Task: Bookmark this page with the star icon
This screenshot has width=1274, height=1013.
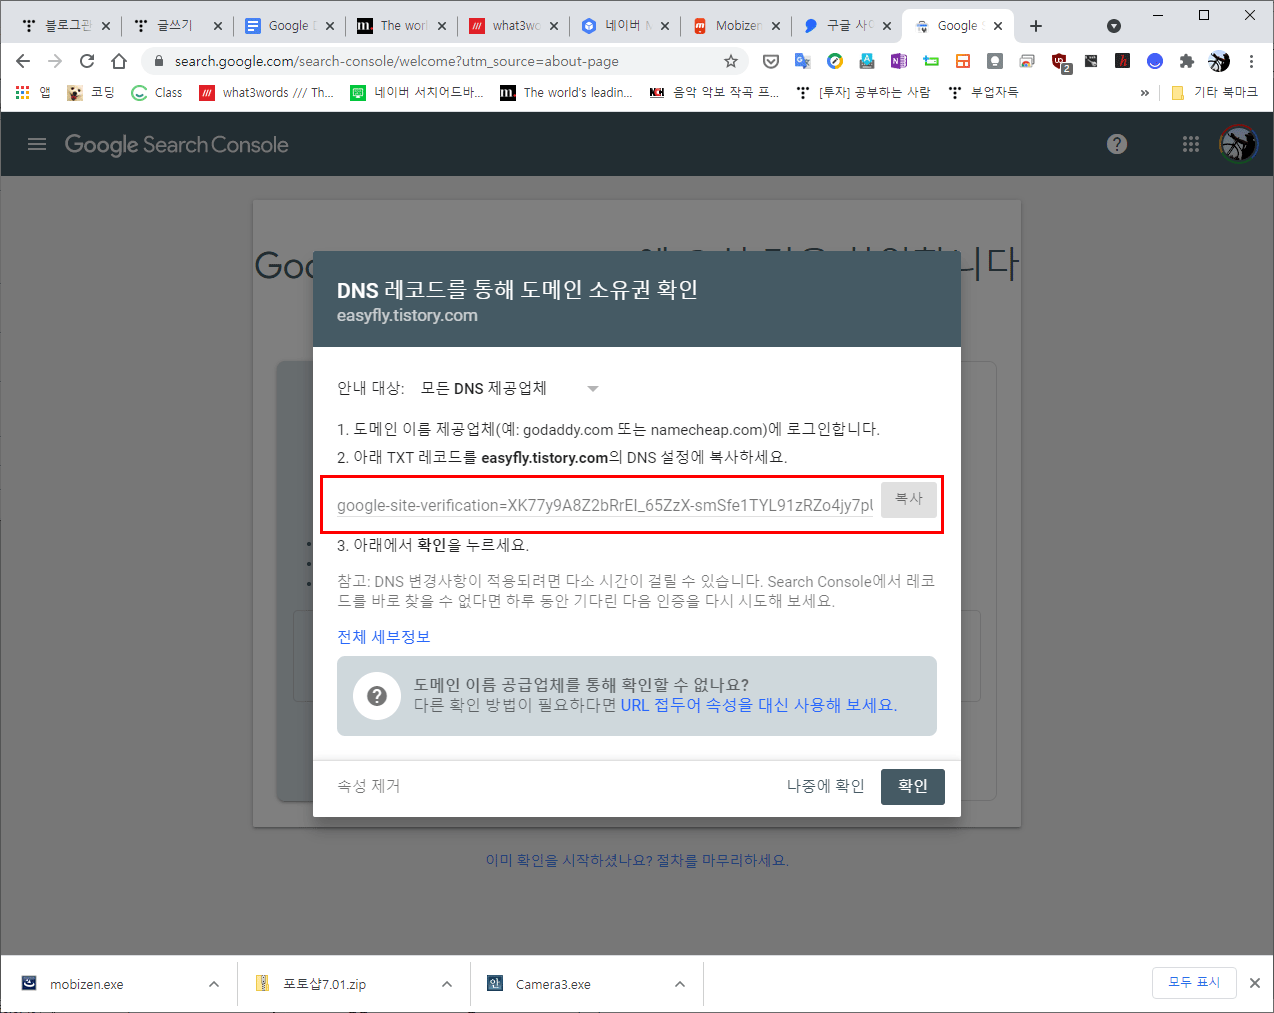Action: tap(731, 61)
